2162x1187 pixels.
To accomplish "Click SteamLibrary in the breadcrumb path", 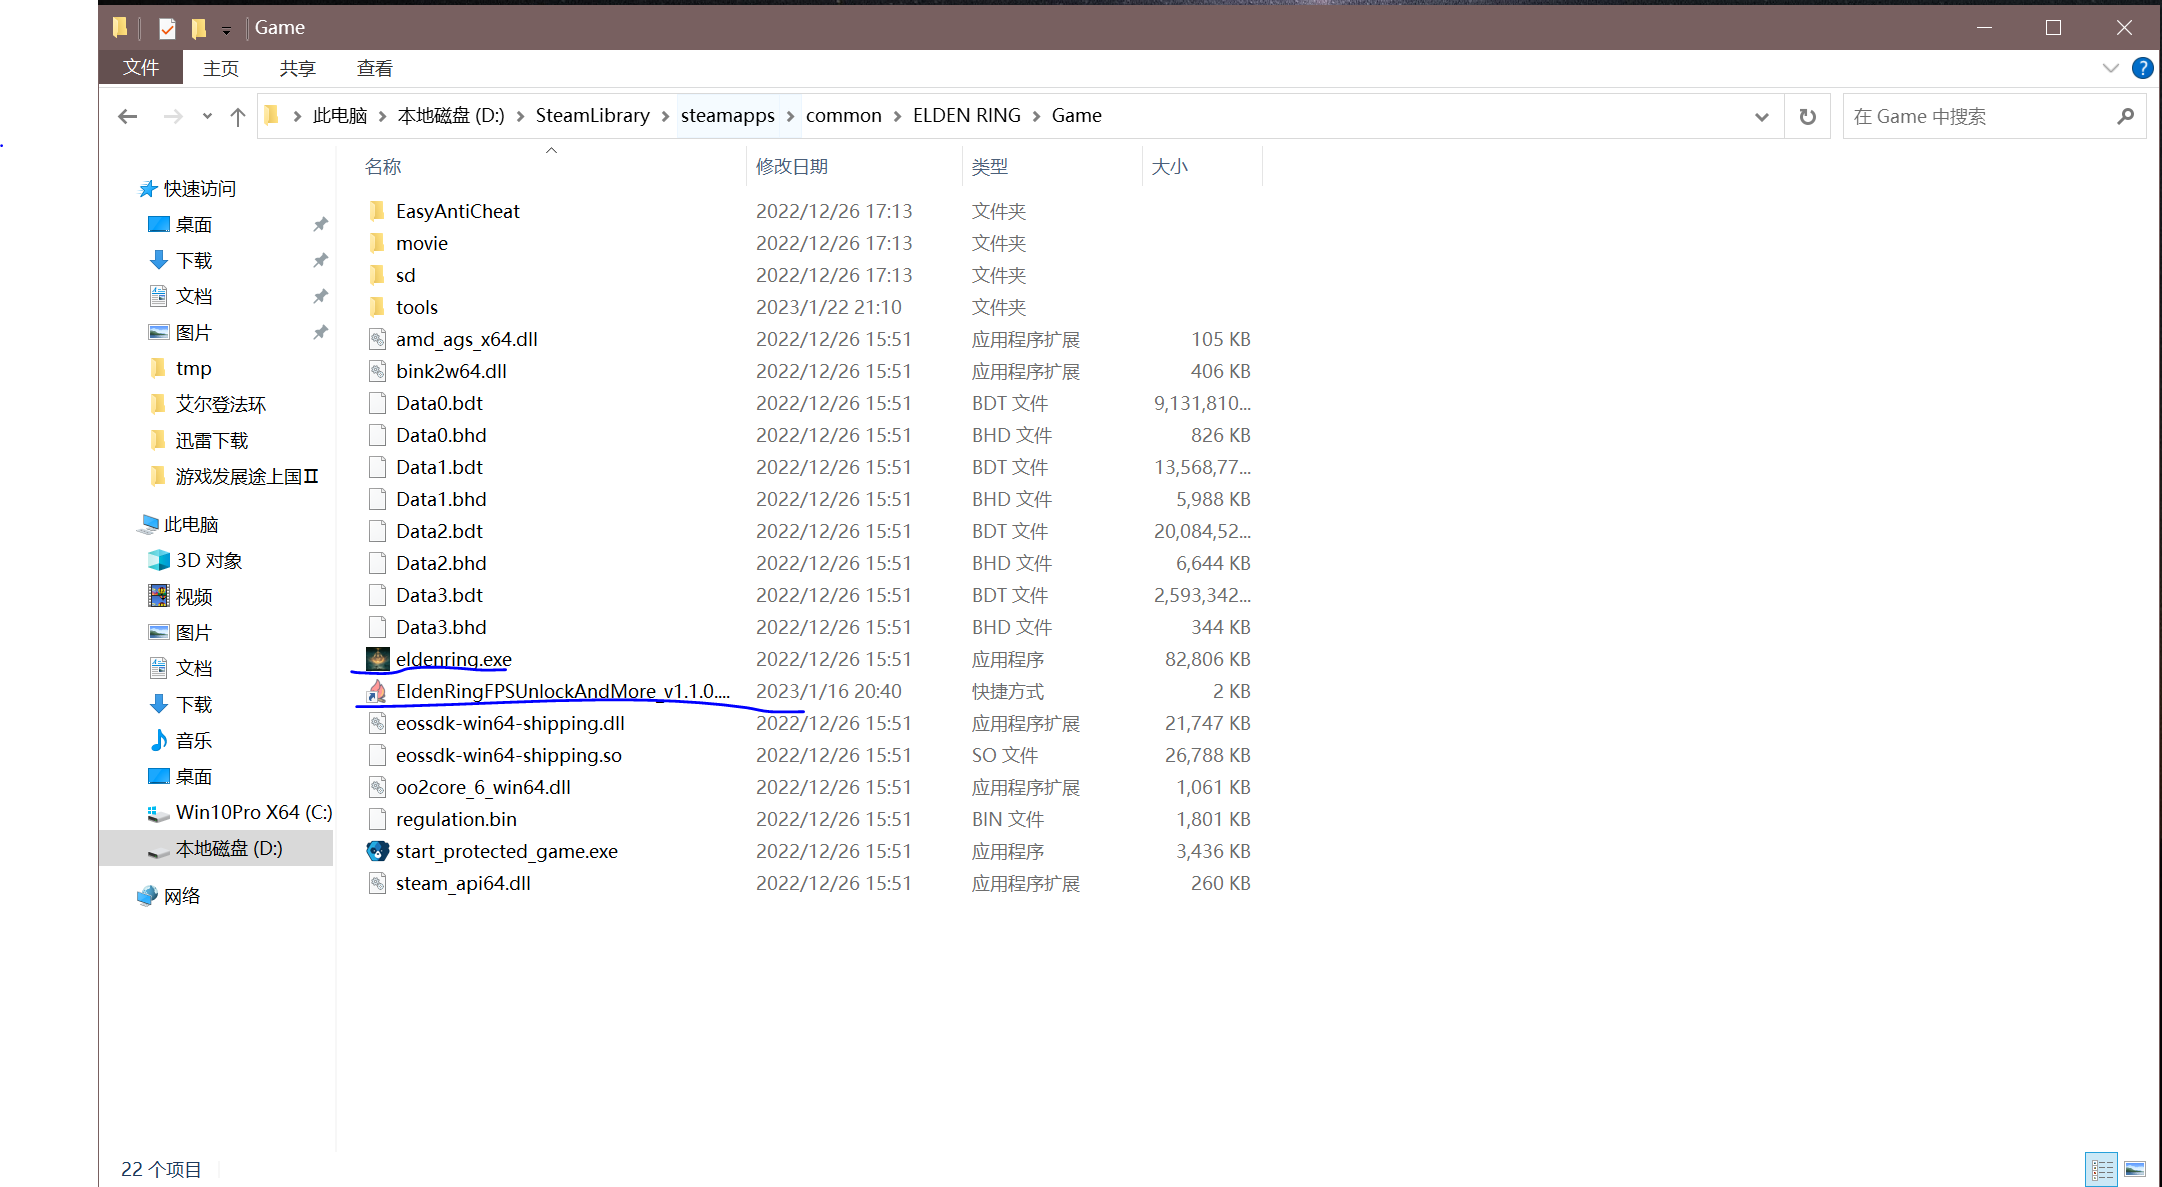I will [592, 116].
